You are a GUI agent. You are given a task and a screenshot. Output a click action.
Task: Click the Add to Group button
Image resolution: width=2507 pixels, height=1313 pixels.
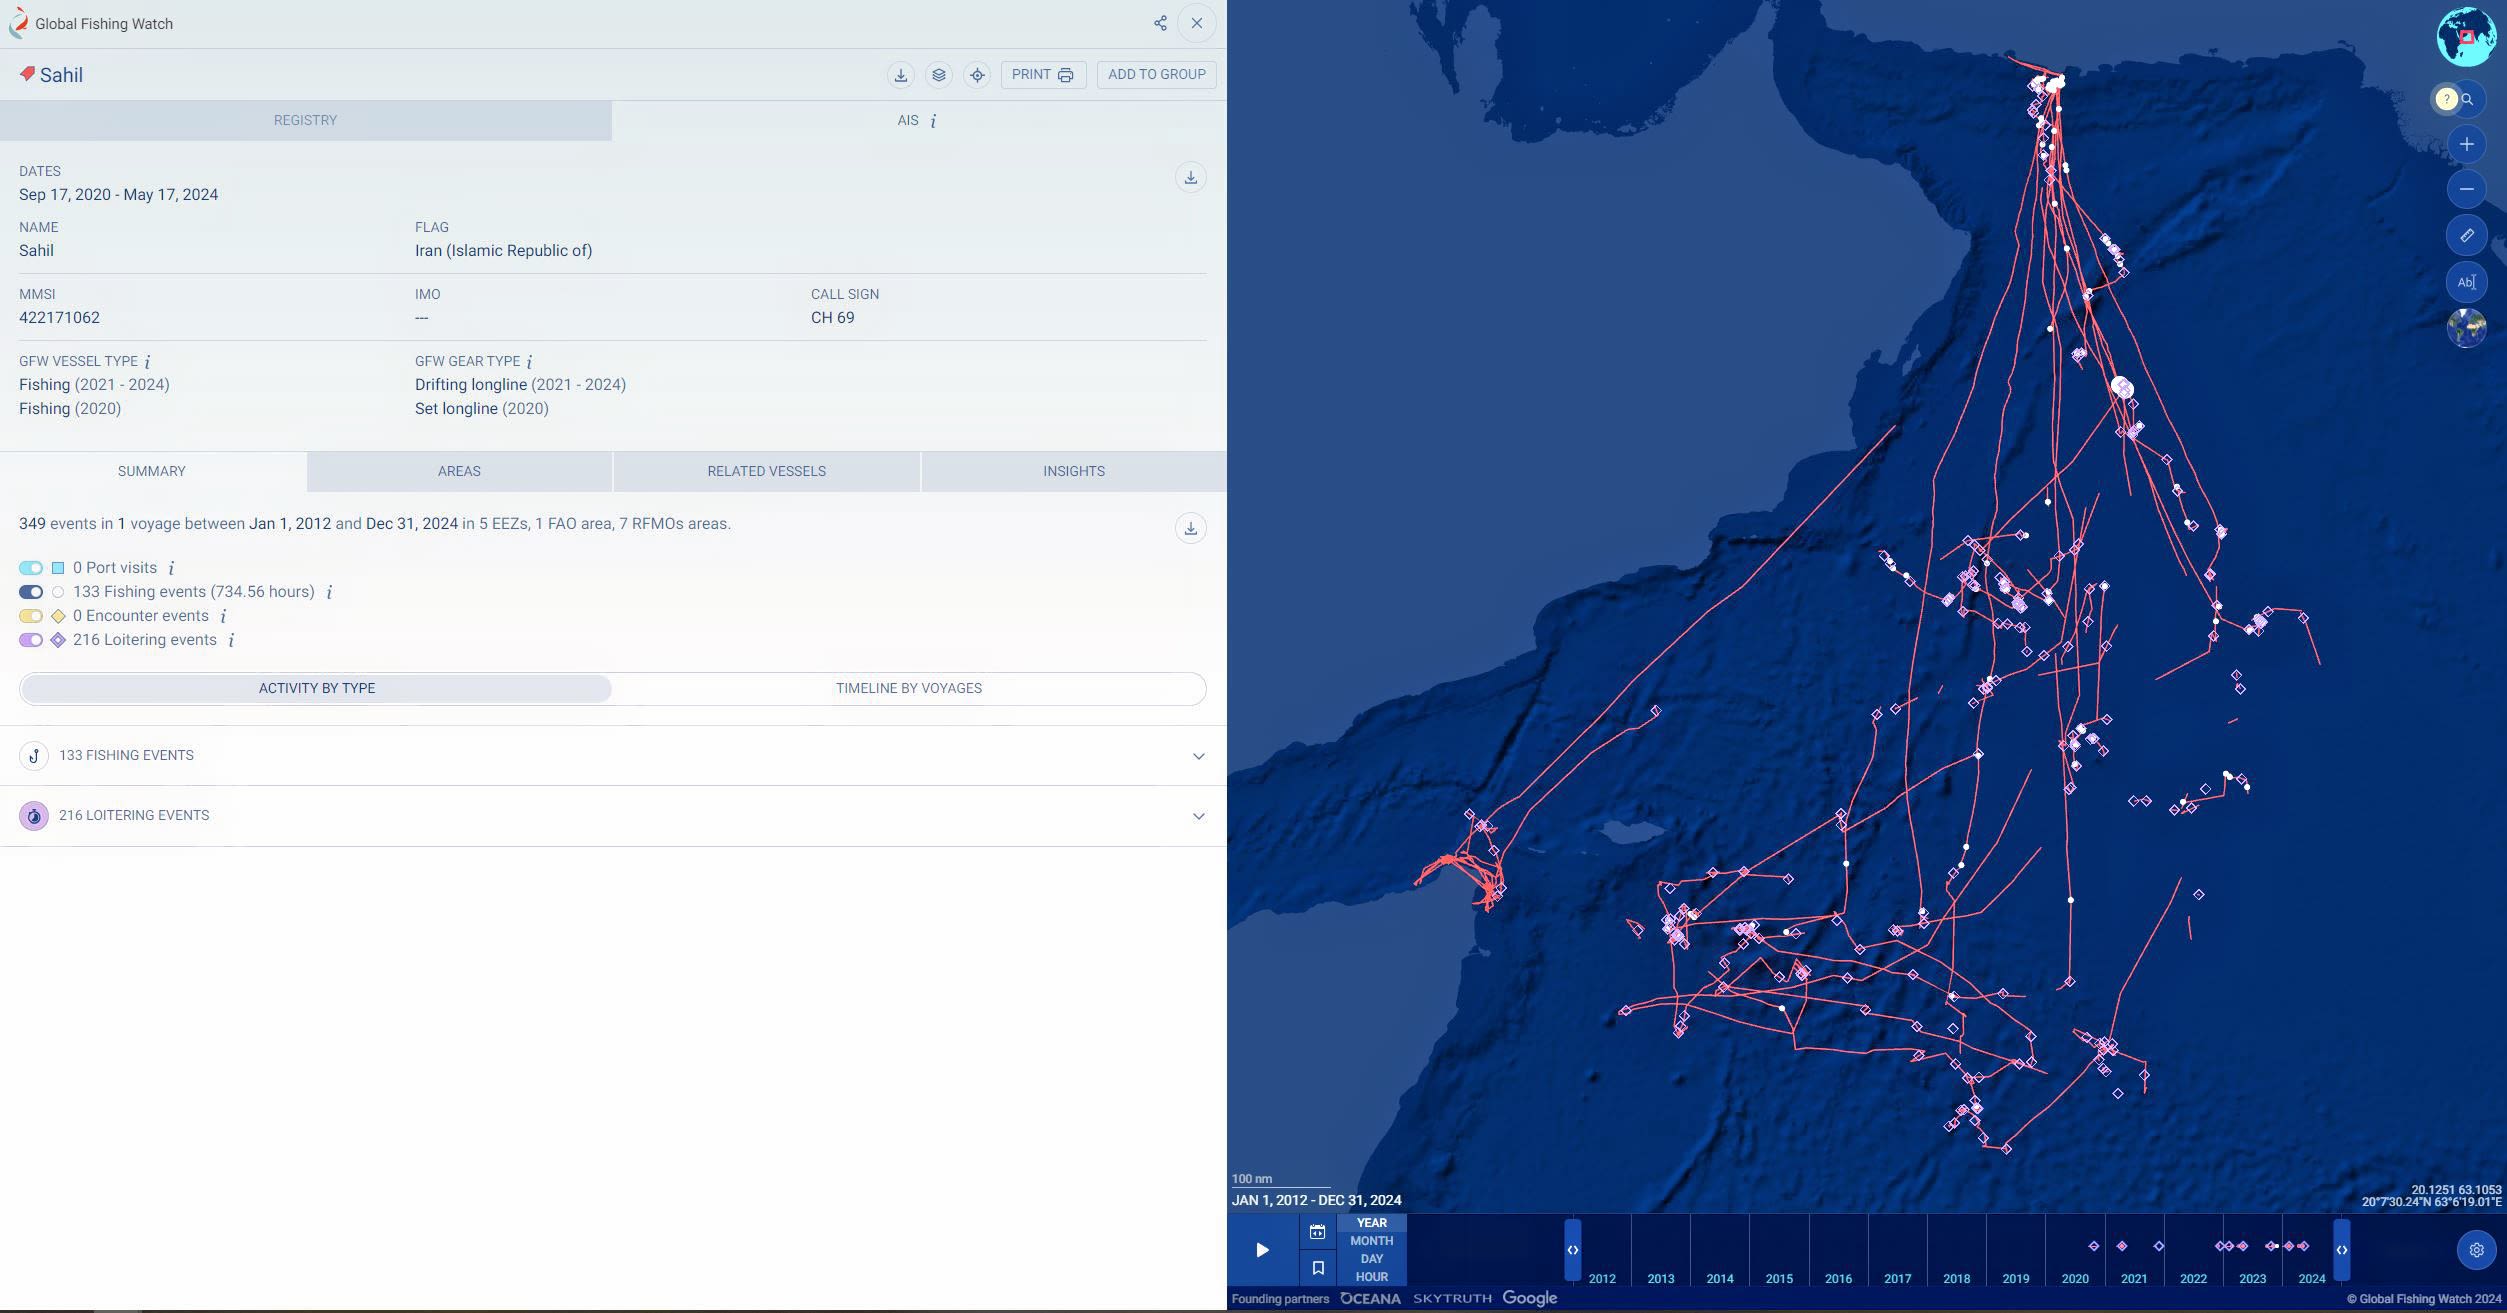pyautogui.click(x=1156, y=74)
